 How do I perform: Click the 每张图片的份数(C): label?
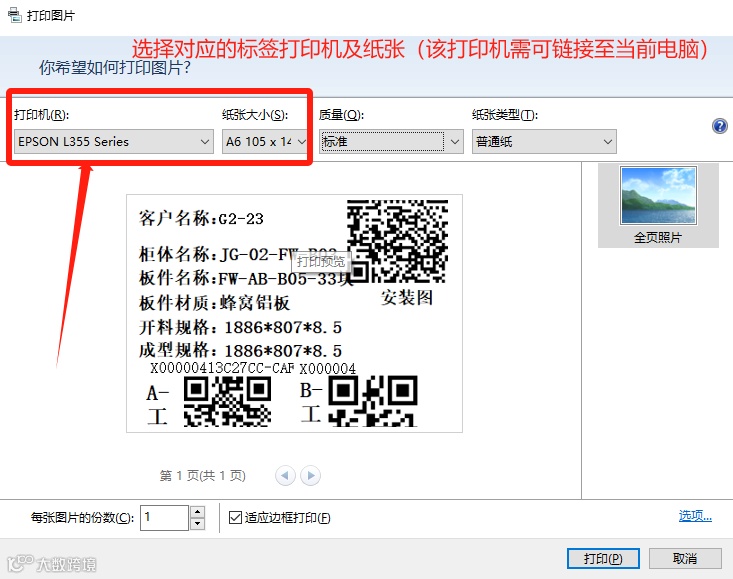[x=82, y=517]
